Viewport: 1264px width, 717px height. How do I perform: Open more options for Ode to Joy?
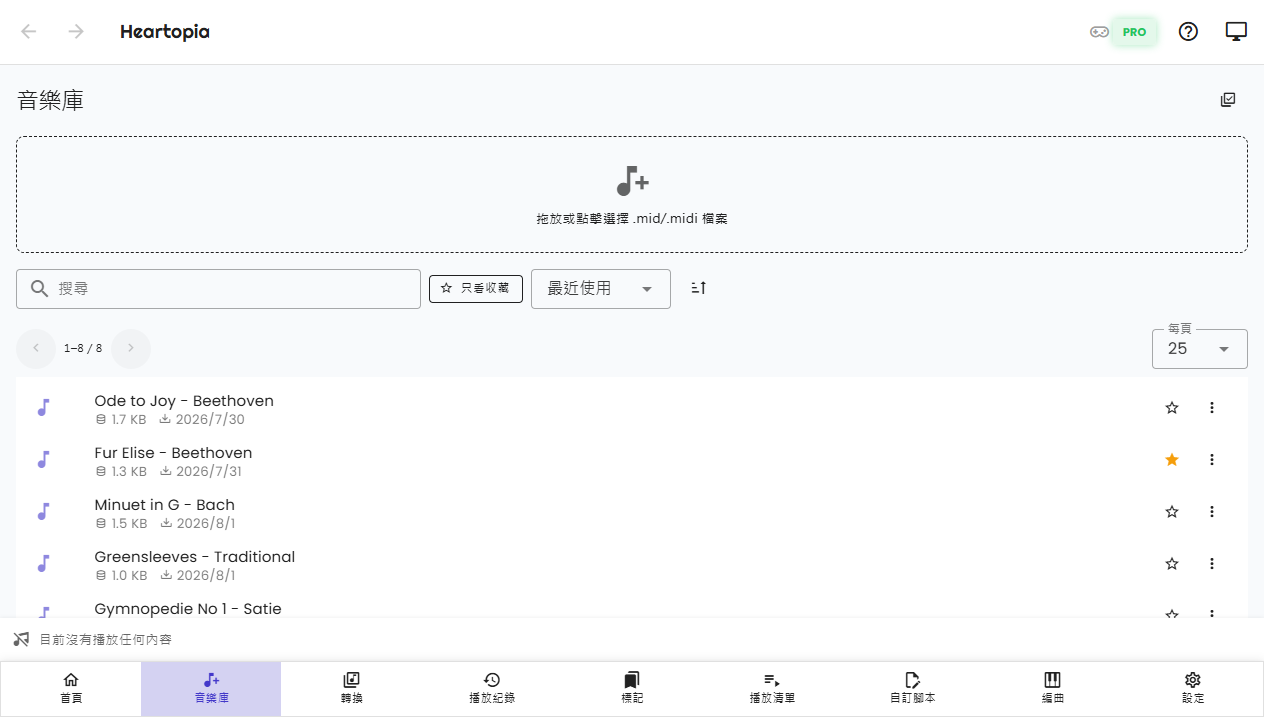pos(1212,408)
